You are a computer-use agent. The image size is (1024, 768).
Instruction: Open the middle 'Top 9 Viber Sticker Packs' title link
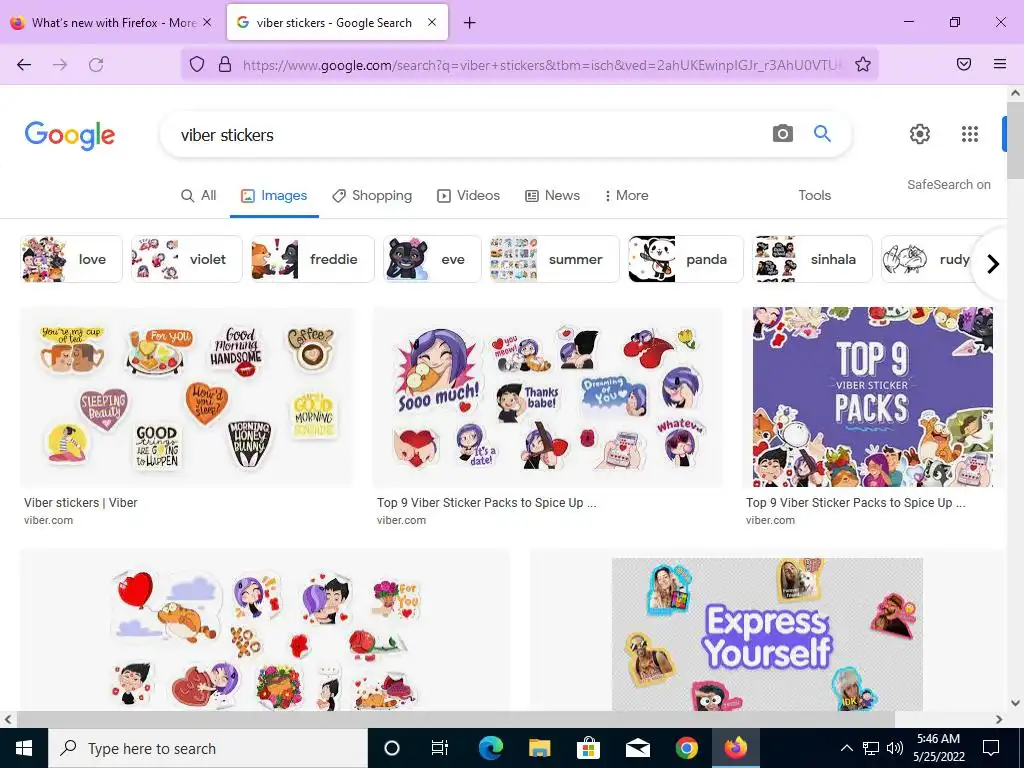tap(487, 503)
